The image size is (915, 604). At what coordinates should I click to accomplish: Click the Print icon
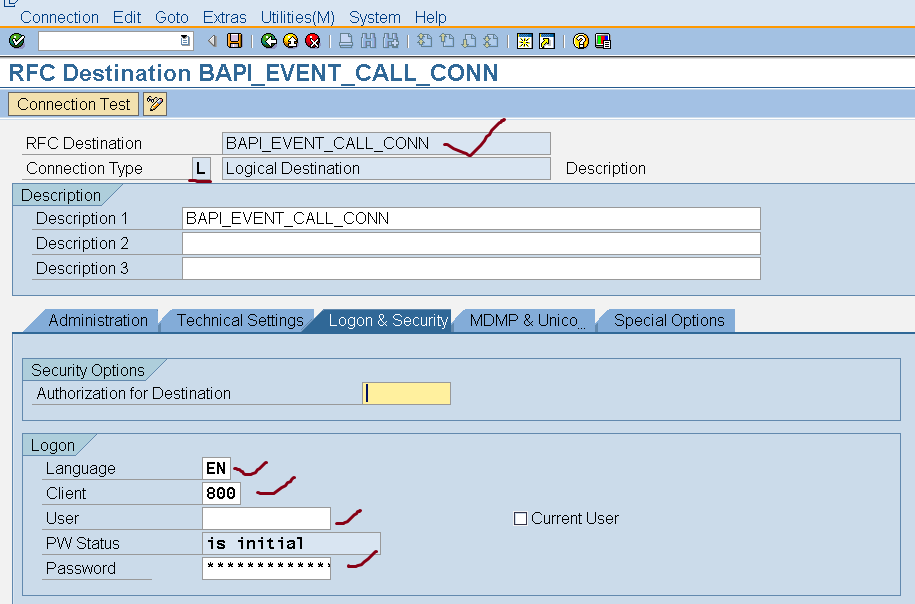tap(346, 41)
